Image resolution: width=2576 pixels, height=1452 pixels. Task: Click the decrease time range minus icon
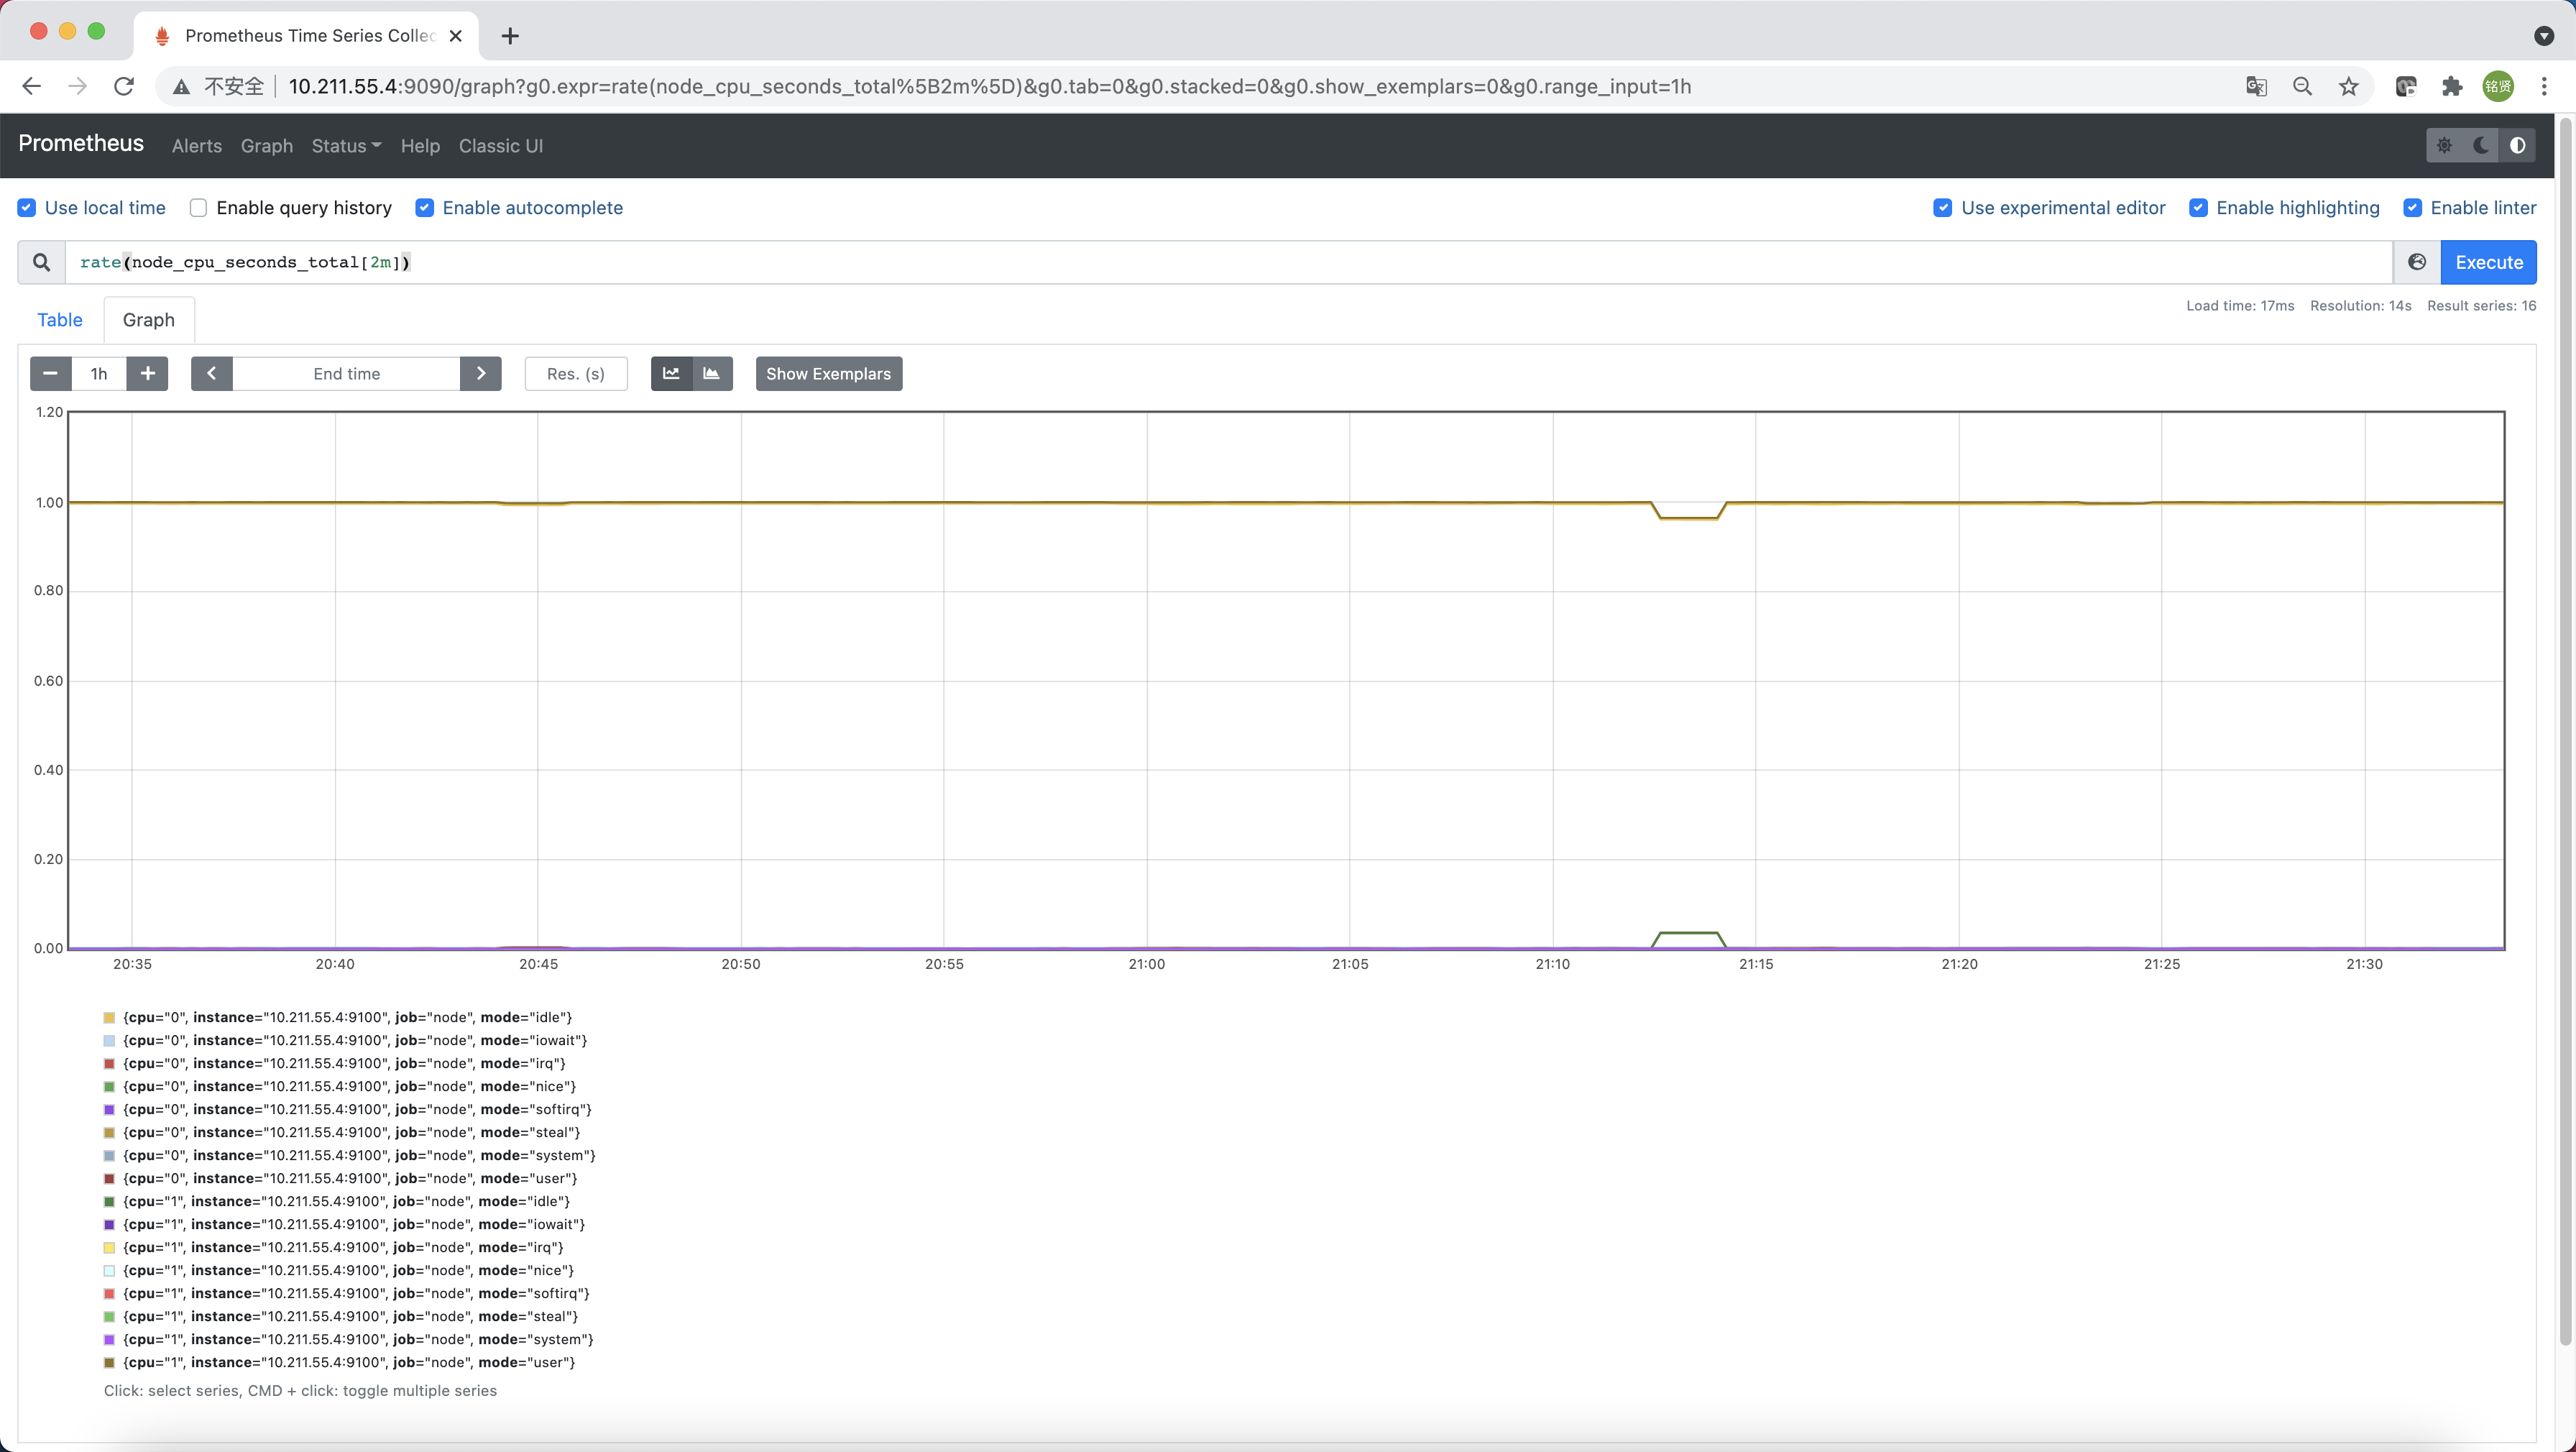(50, 373)
